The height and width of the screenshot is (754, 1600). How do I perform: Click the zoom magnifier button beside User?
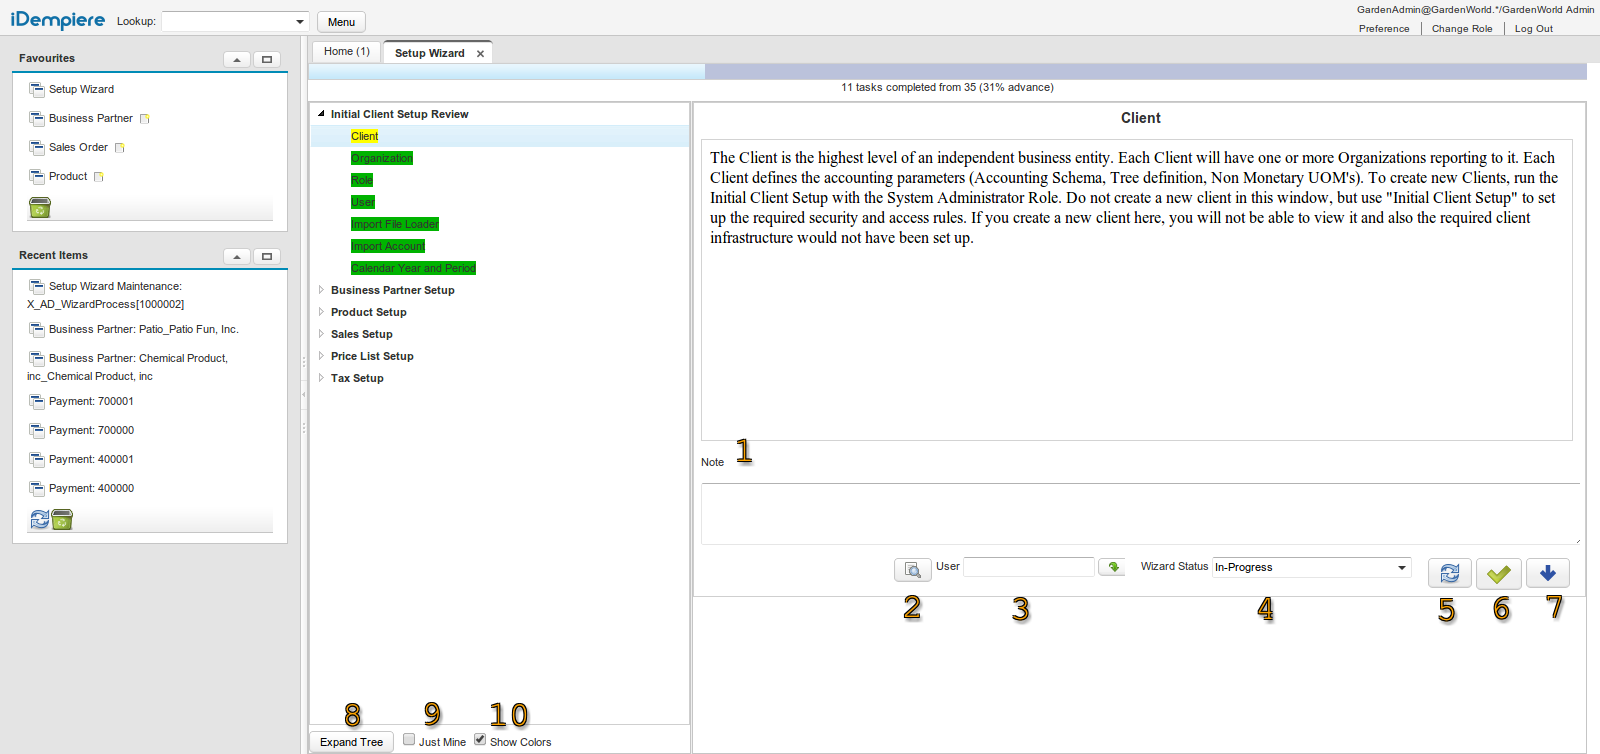(x=912, y=569)
